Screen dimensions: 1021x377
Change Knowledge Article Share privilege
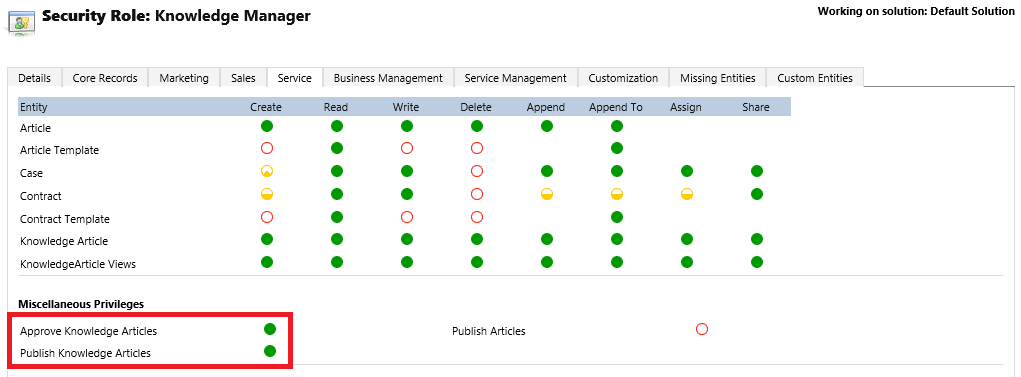click(x=756, y=239)
